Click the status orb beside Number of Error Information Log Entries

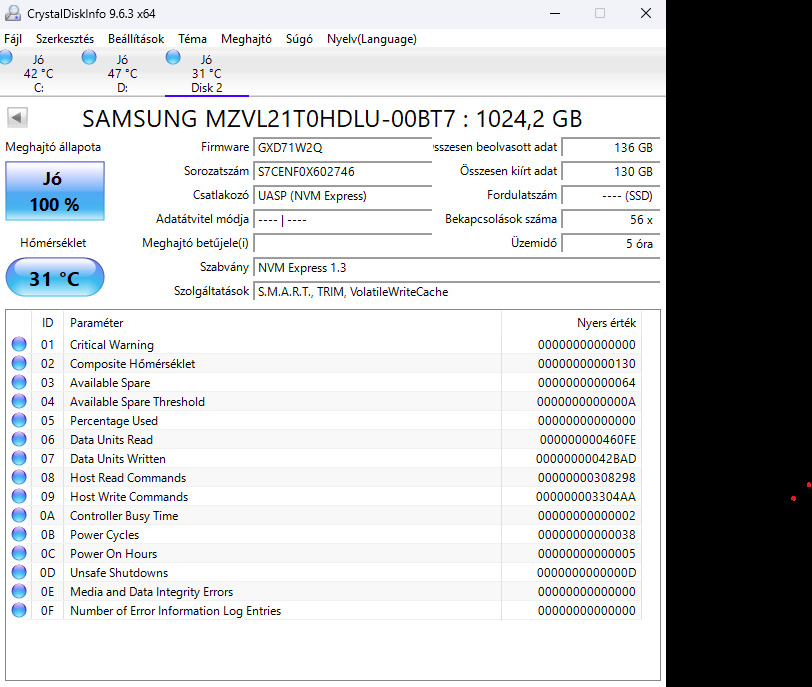coord(19,610)
